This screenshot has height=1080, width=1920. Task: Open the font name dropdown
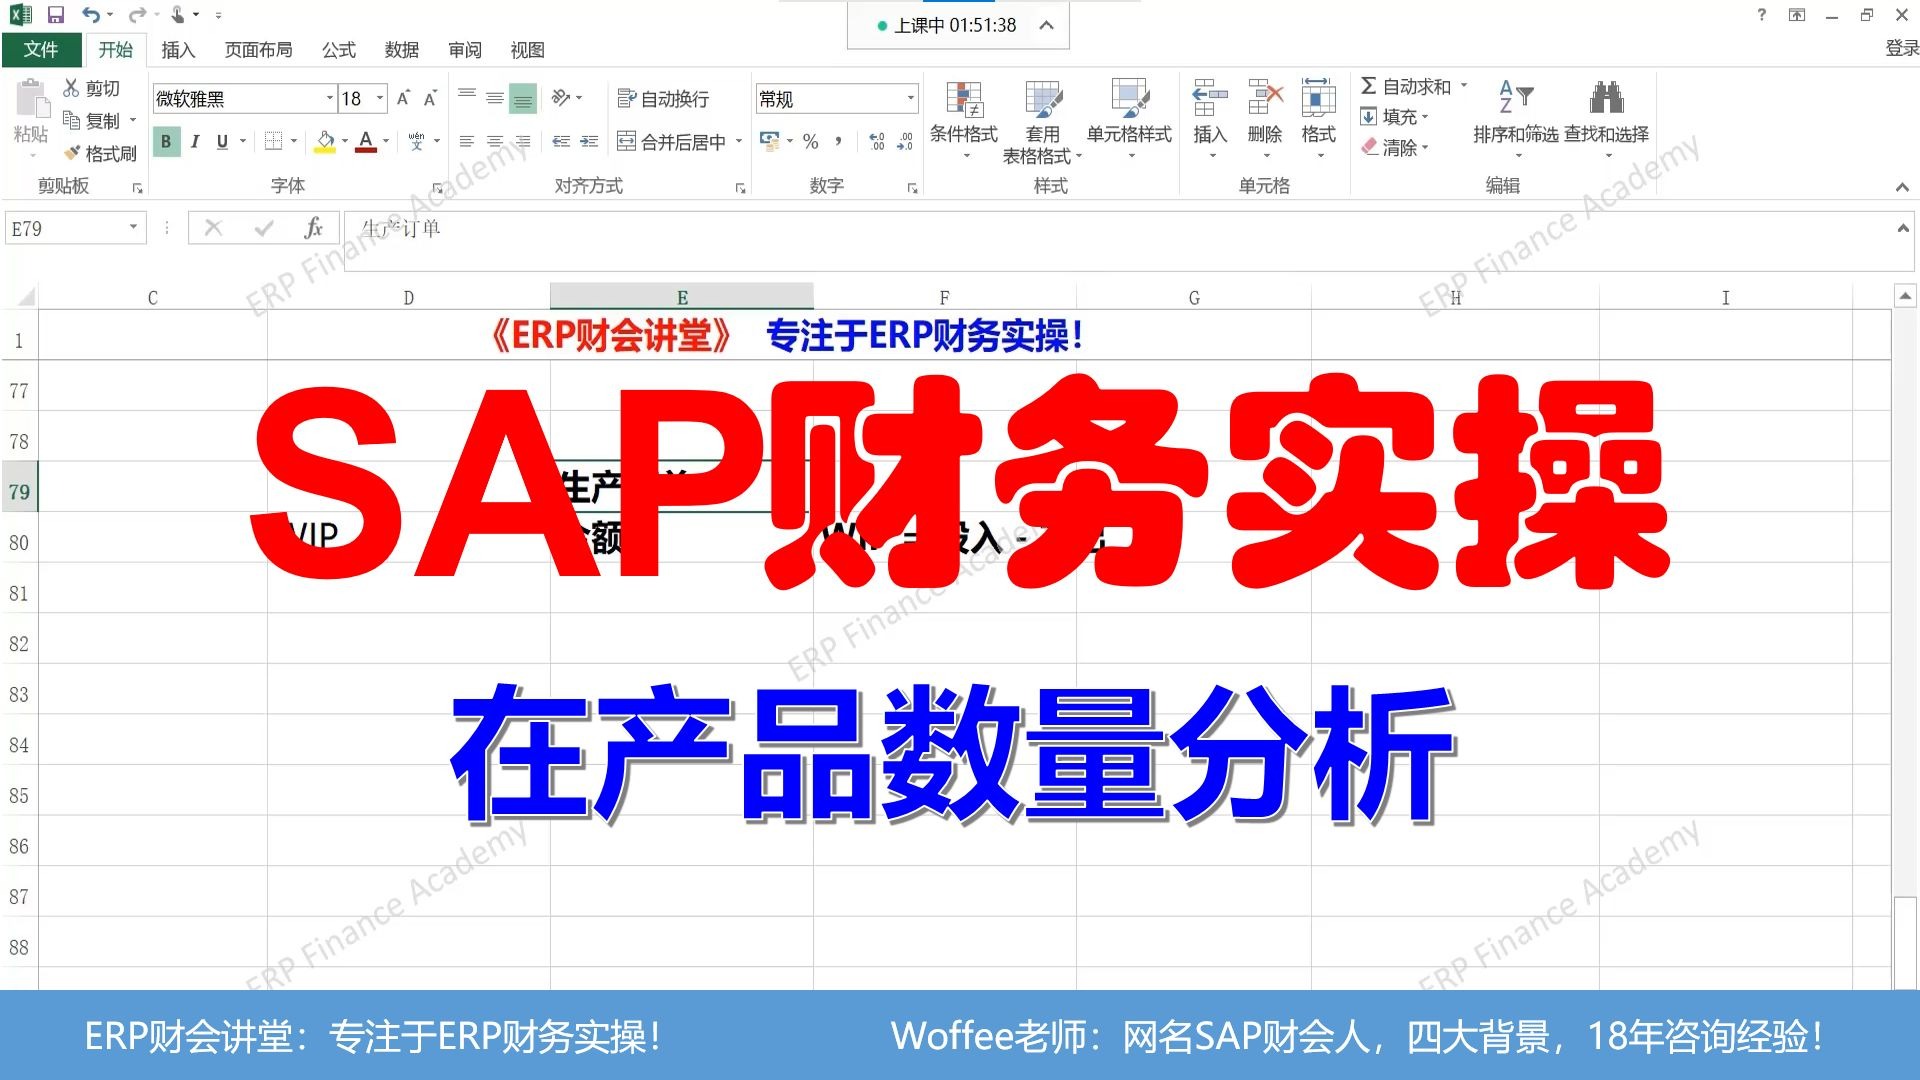click(330, 98)
